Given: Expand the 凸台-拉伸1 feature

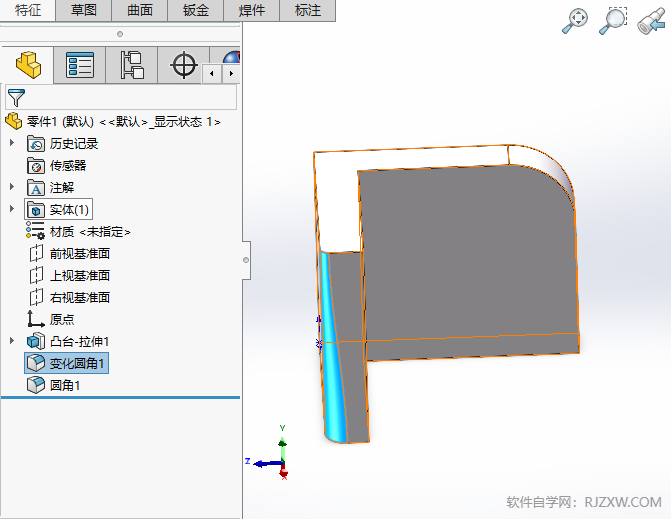Looking at the screenshot, I should (12, 341).
